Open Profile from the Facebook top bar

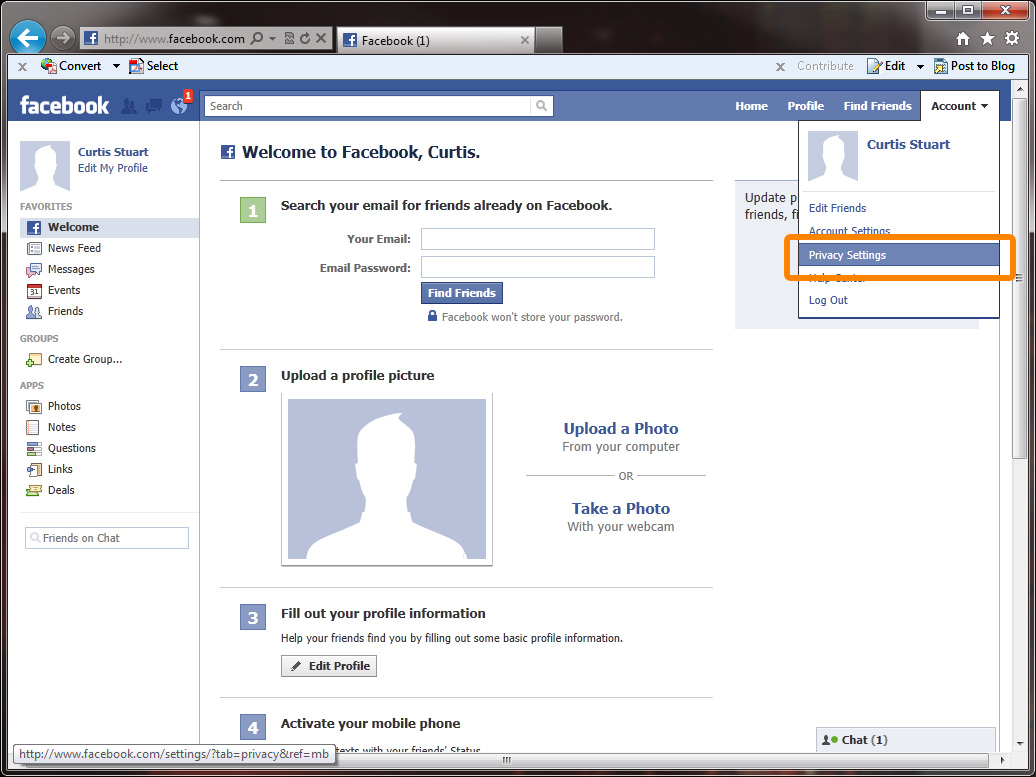pyautogui.click(x=805, y=106)
